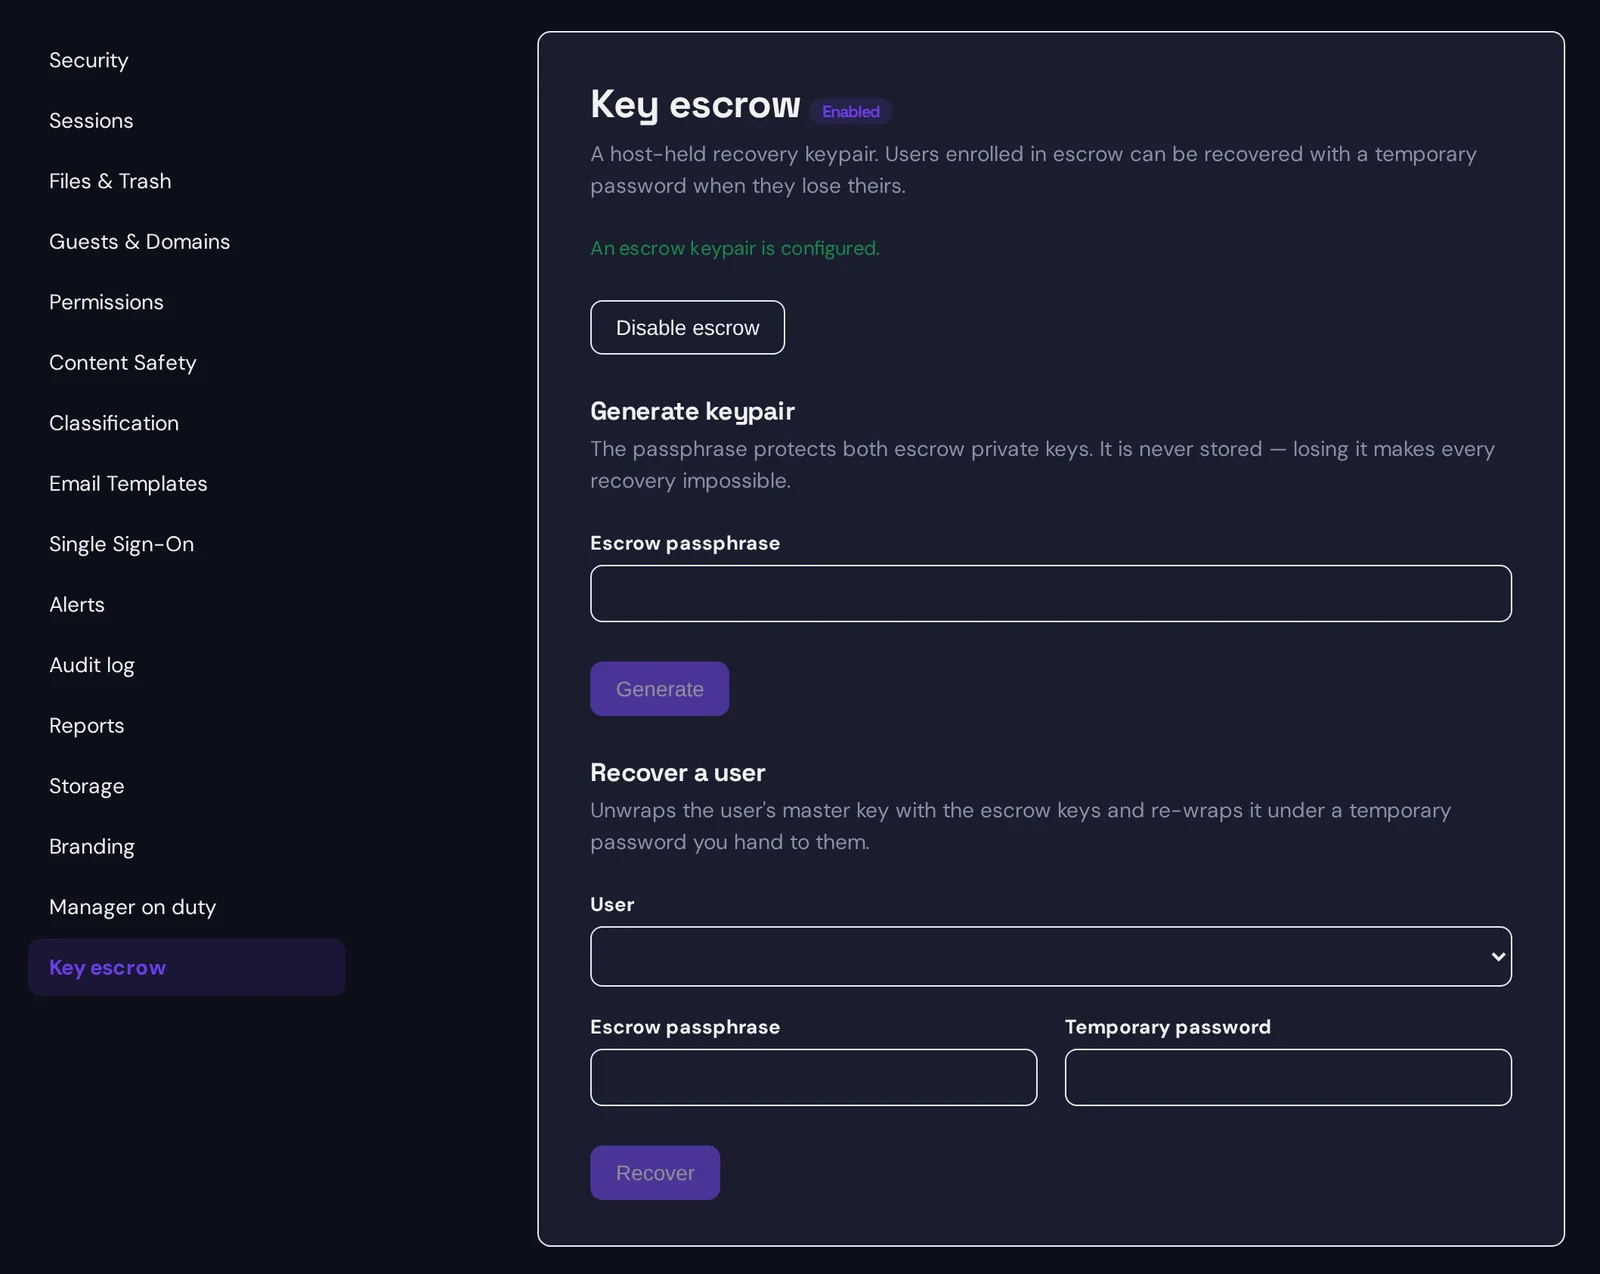Focus the Temporary password field

[1288, 1077]
